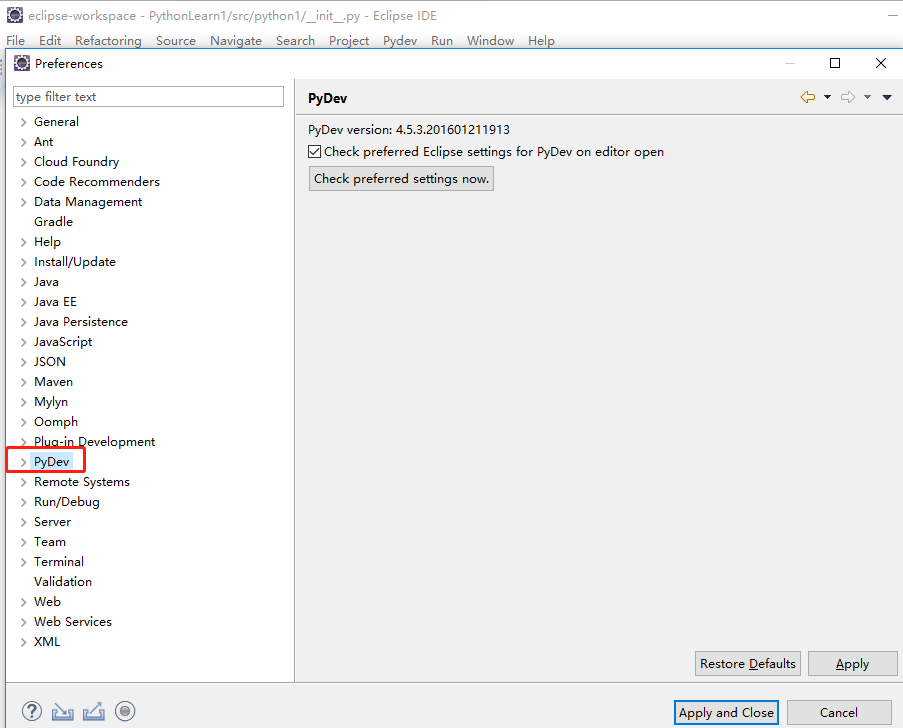This screenshot has width=903, height=728.
Task: Open the forward history dropdown arrow
Action: tap(867, 97)
